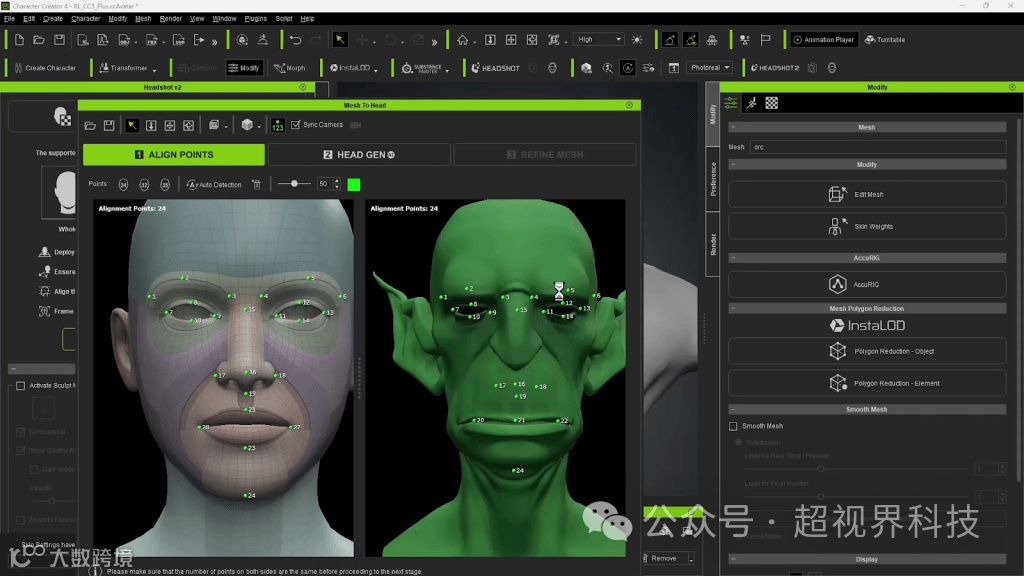
Task: Open the Photoreal shader dropdown
Action: [x=709, y=68]
